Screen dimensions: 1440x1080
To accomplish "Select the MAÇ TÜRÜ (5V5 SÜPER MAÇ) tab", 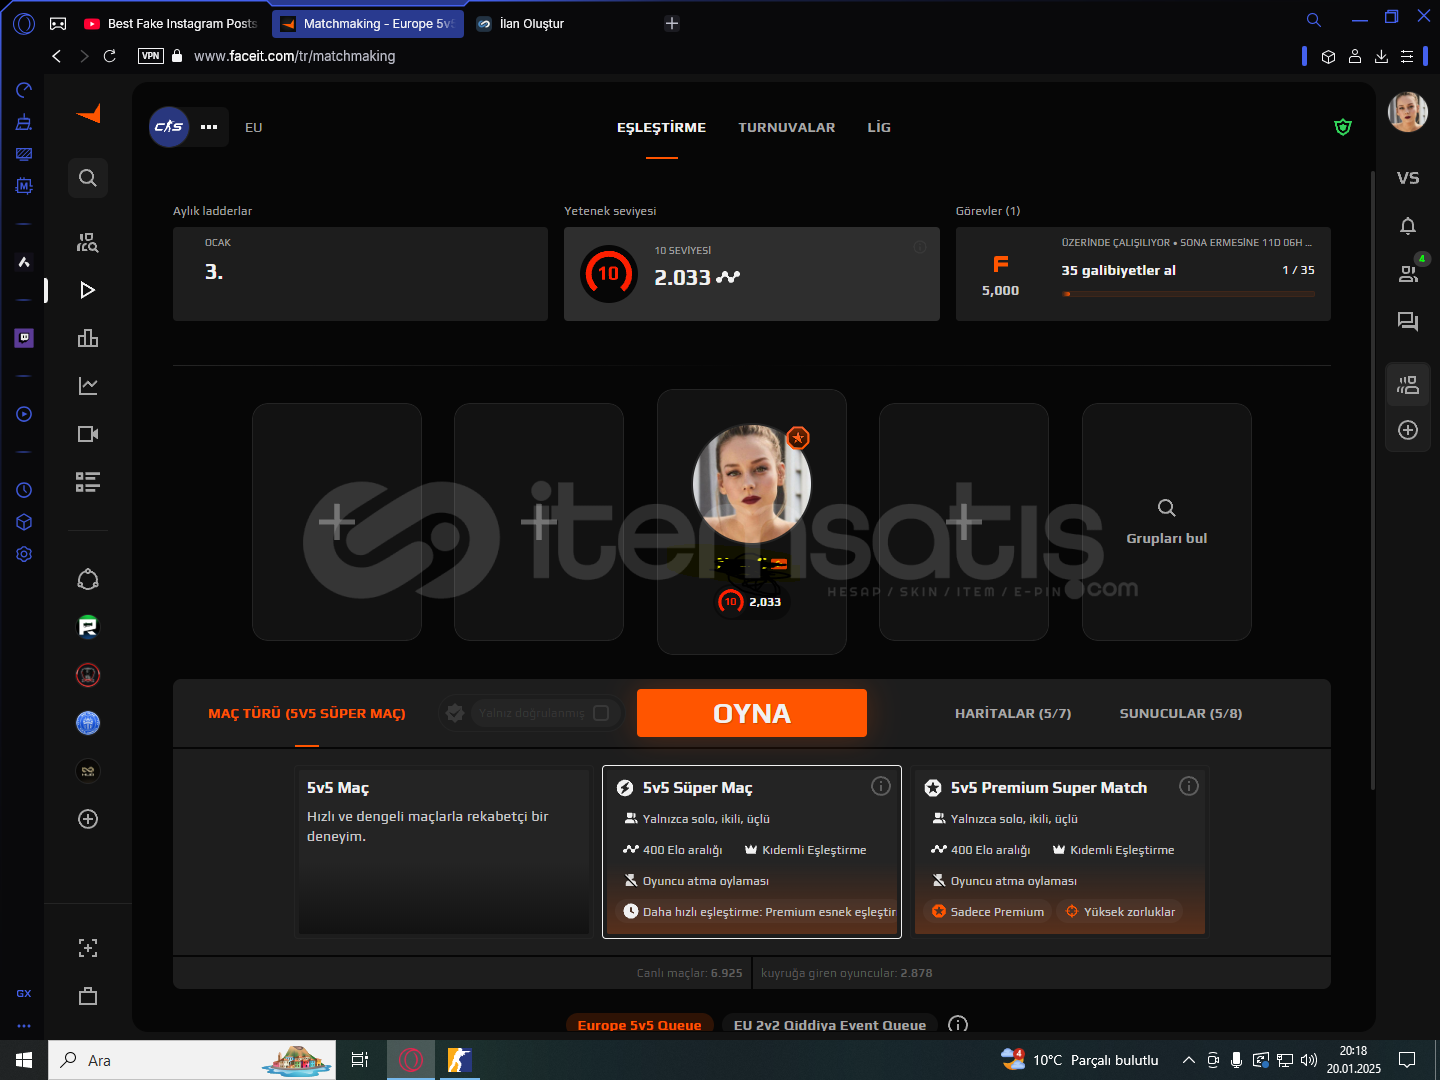I will point(307,713).
